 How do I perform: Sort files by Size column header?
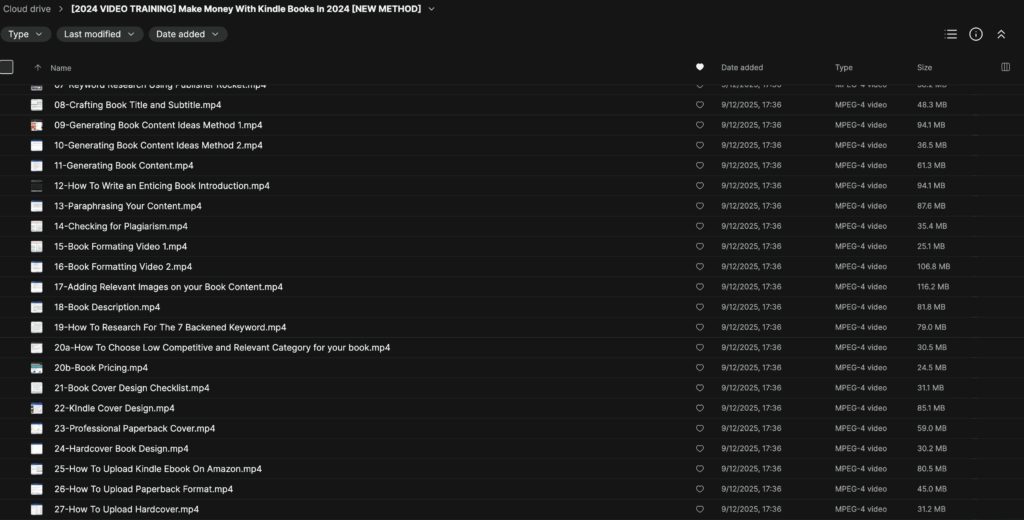click(x=924, y=68)
